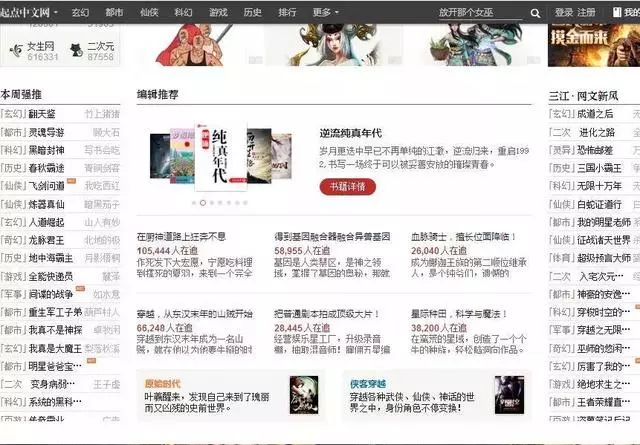Viewport: 640px width, 445px height.
Task: Click the 三江·网文新风 section heading
Action: [583, 96]
